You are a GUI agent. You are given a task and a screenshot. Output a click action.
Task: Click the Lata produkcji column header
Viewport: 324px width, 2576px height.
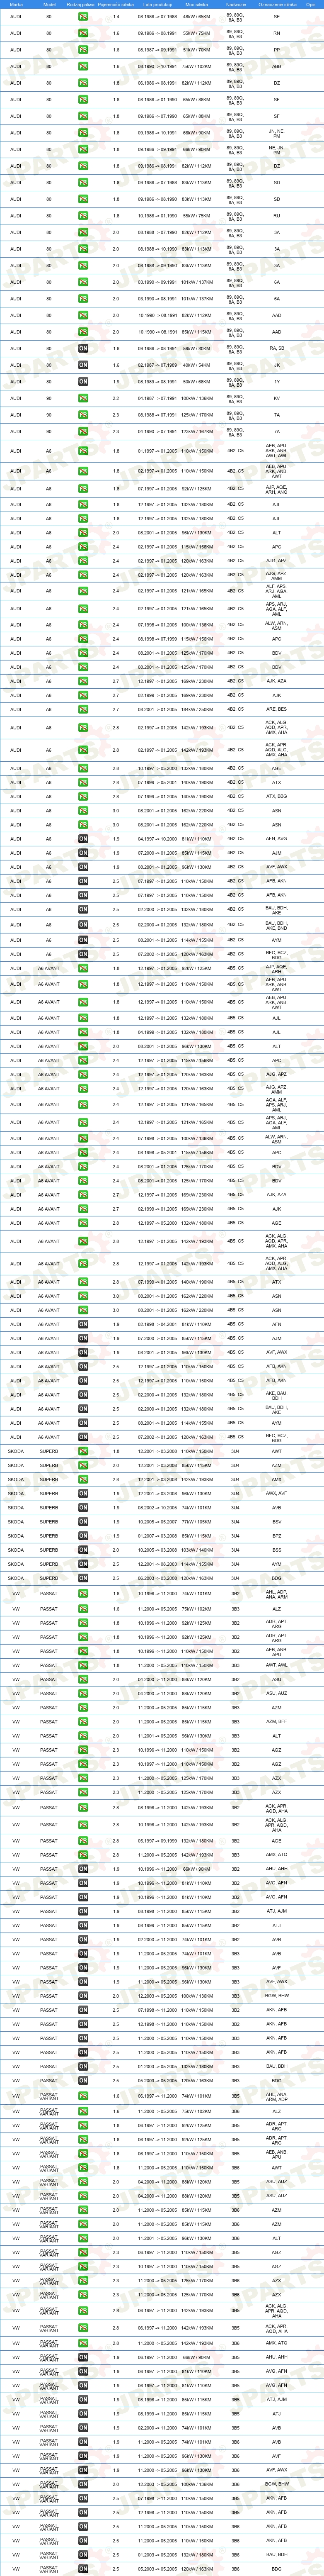(x=157, y=4)
